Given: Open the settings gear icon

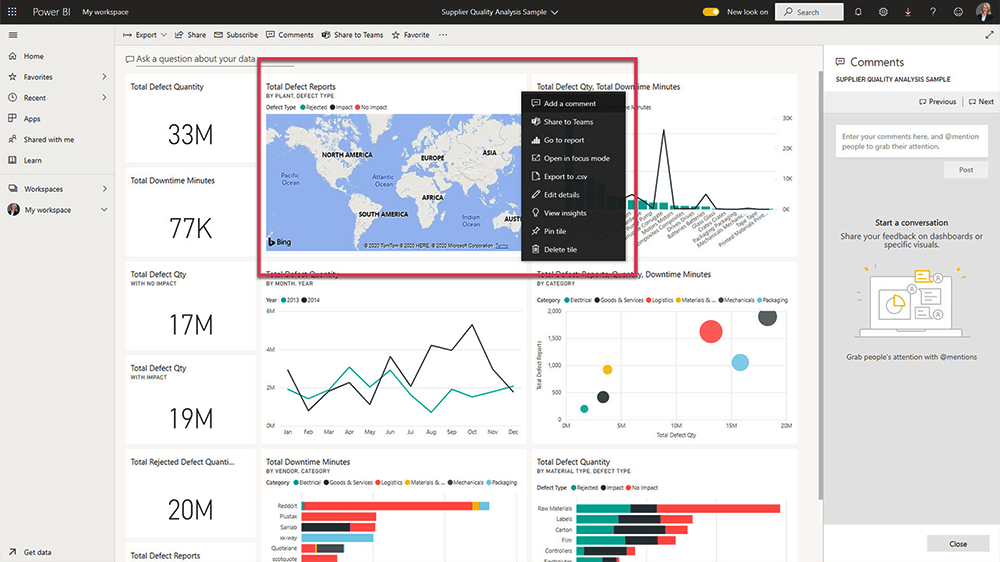Looking at the screenshot, I should pyautogui.click(x=883, y=12).
